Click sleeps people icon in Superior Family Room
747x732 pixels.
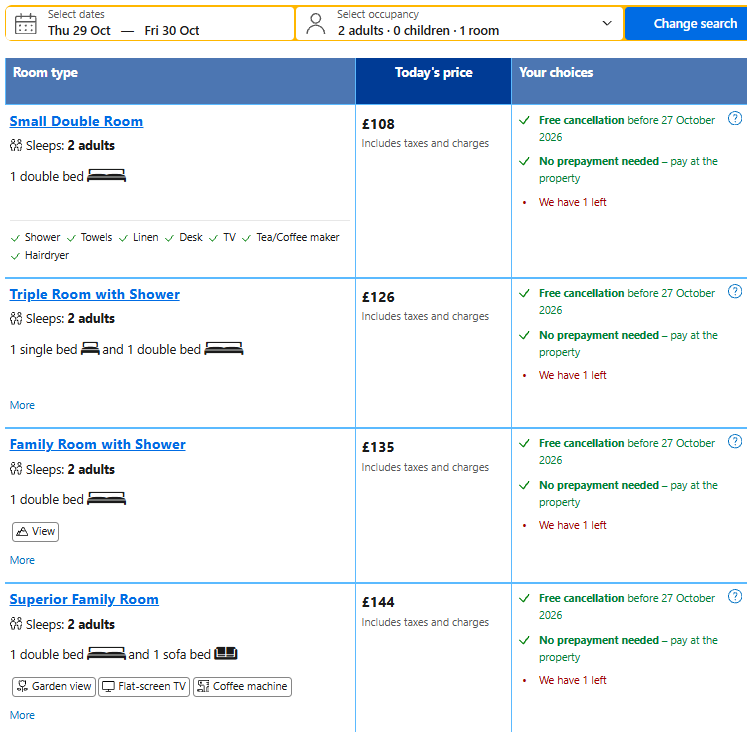coord(16,624)
